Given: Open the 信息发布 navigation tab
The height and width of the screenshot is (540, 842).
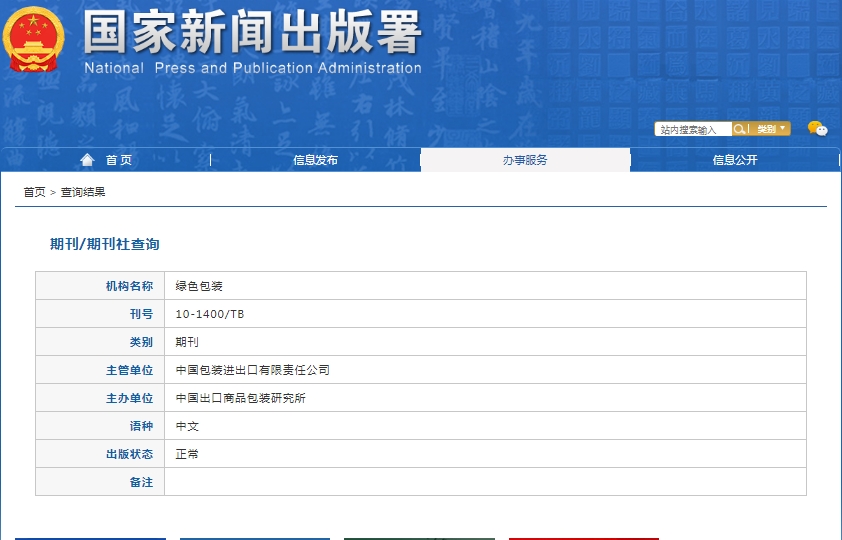Looking at the screenshot, I should tap(315, 160).
